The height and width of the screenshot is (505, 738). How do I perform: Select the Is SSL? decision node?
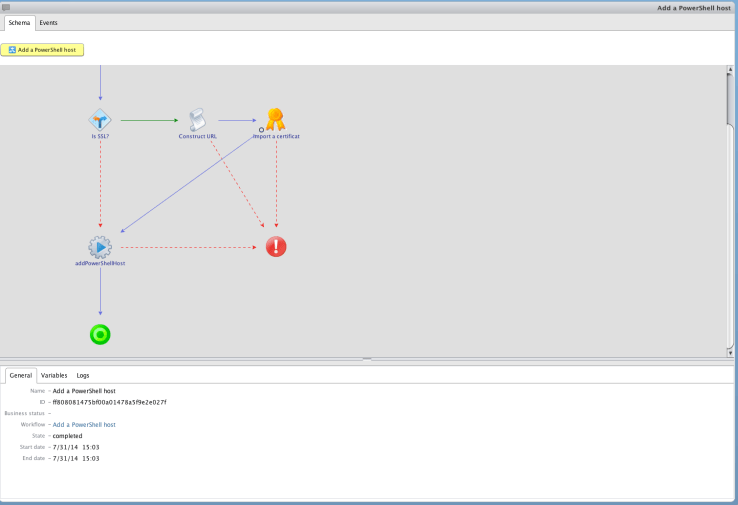pyautogui.click(x=100, y=120)
